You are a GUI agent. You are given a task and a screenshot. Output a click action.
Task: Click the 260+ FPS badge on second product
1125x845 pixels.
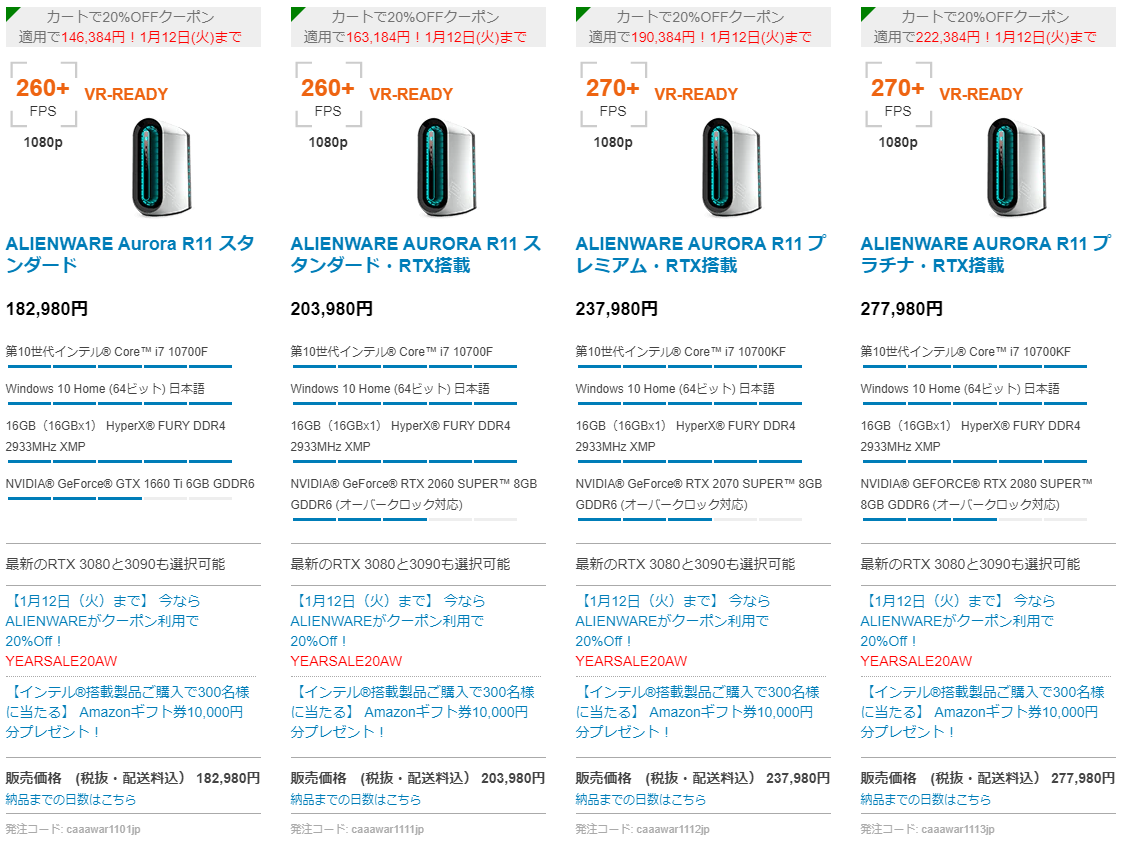[328, 95]
